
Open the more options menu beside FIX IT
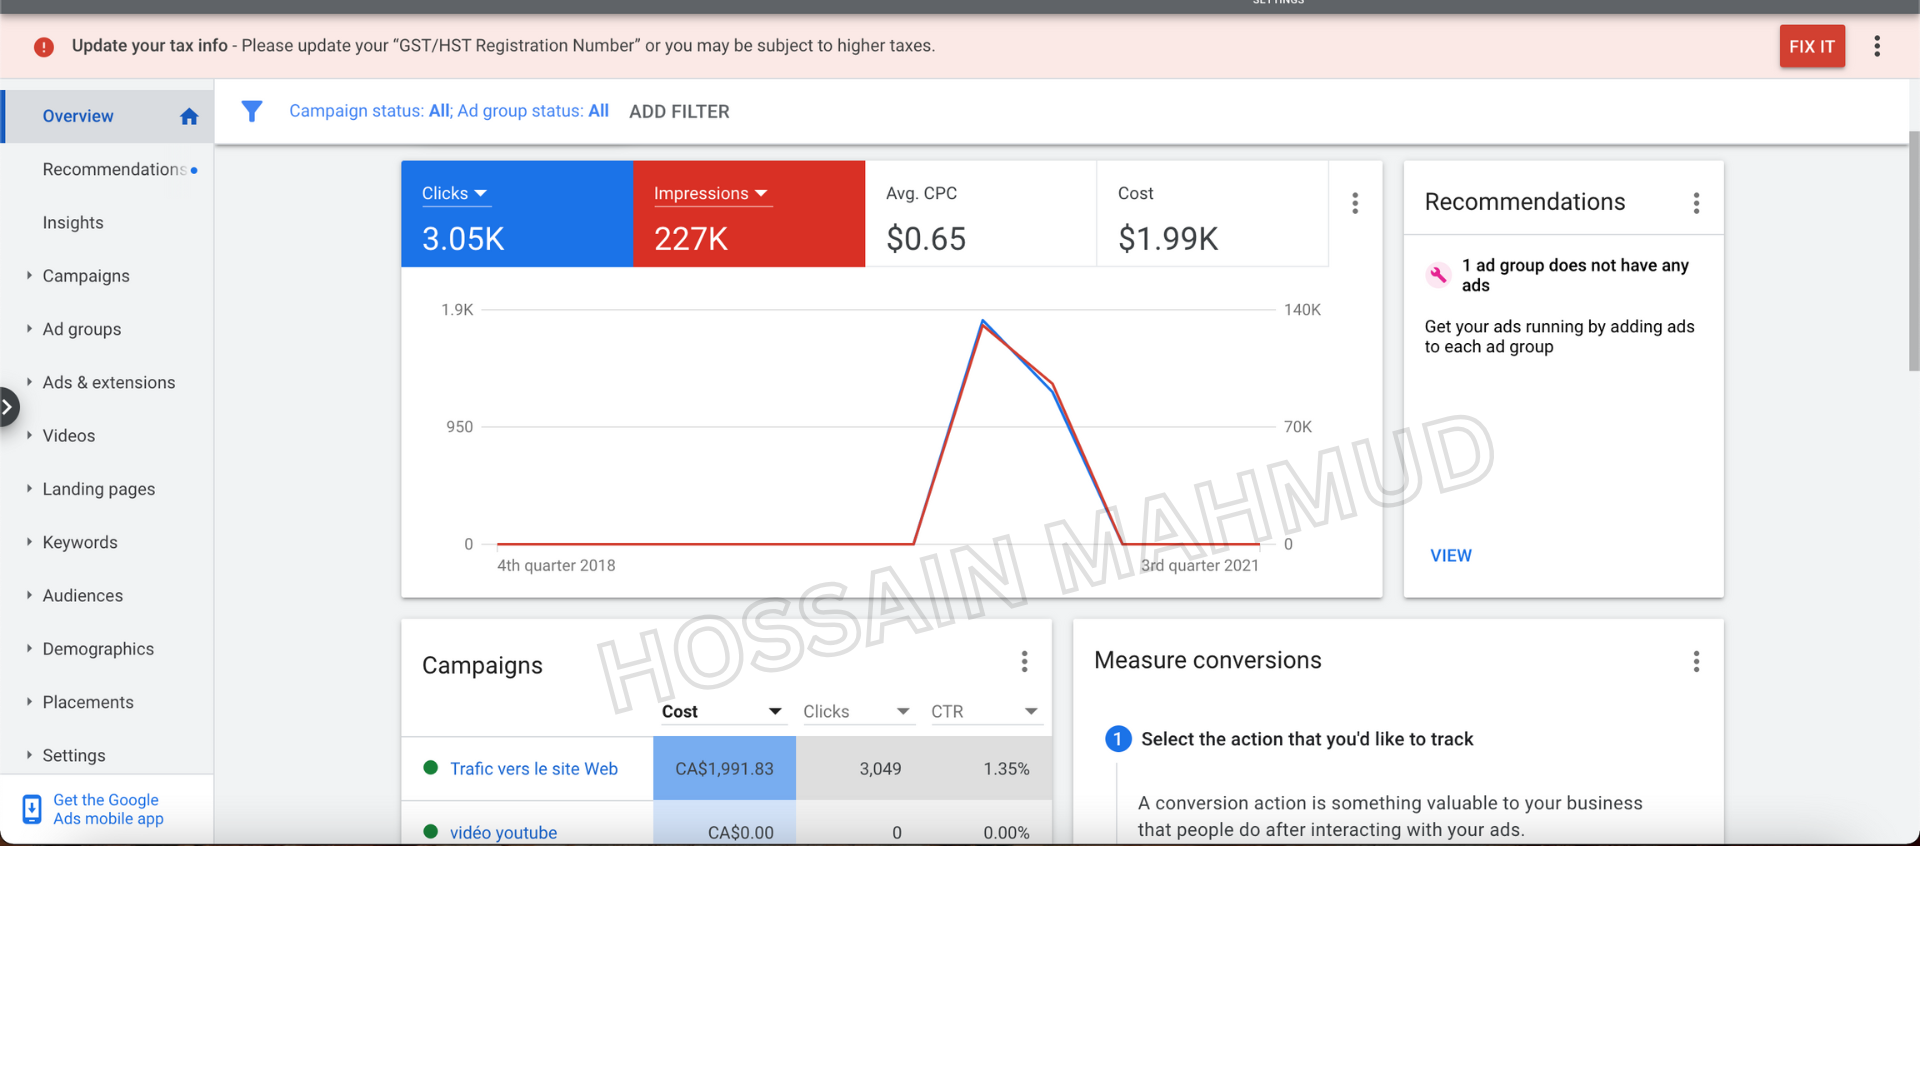tap(1877, 46)
